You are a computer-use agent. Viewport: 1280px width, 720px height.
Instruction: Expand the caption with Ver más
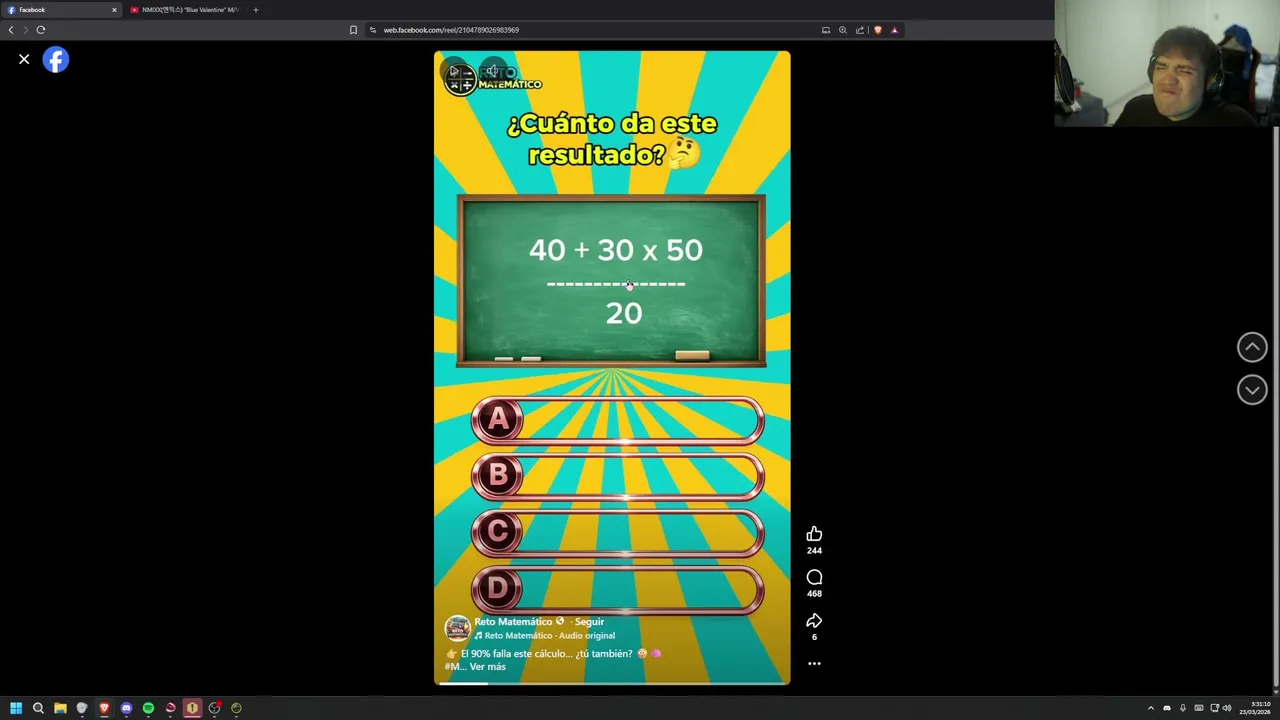487,667
